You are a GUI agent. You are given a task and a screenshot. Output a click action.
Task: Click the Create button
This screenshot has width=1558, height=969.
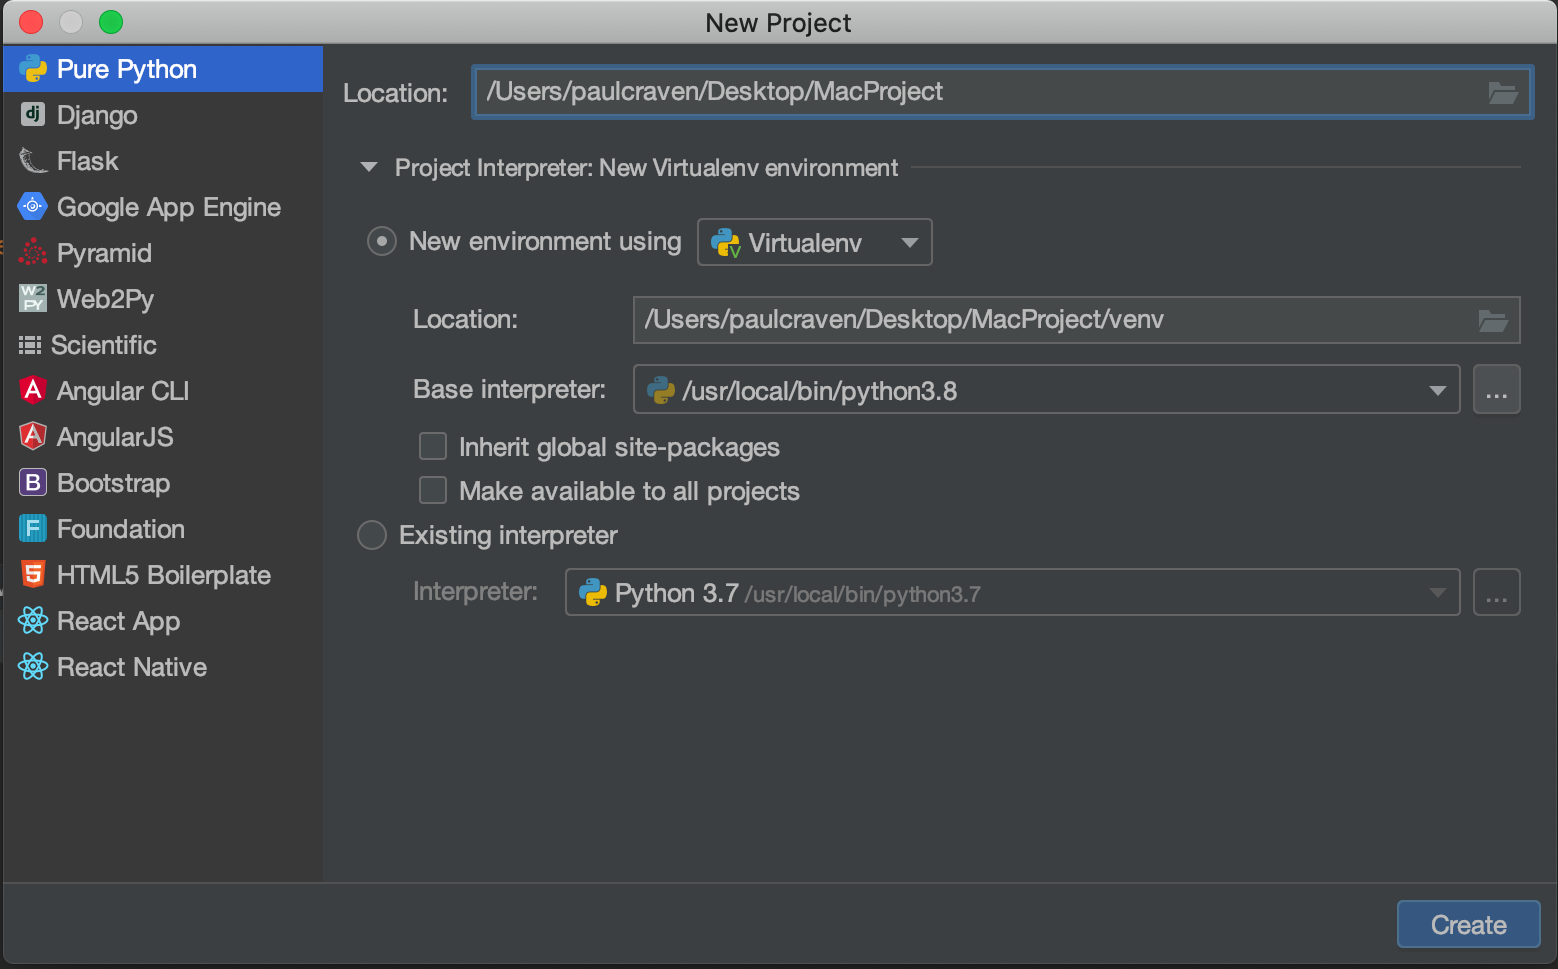point(1468,925)
